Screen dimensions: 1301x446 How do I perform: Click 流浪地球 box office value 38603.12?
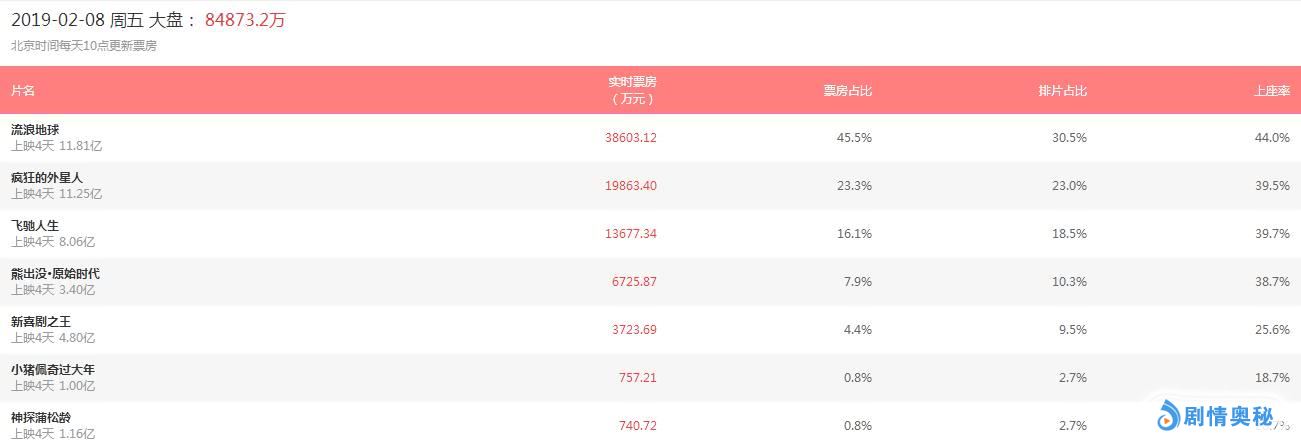pyautogui.click(x=631, y=138)
